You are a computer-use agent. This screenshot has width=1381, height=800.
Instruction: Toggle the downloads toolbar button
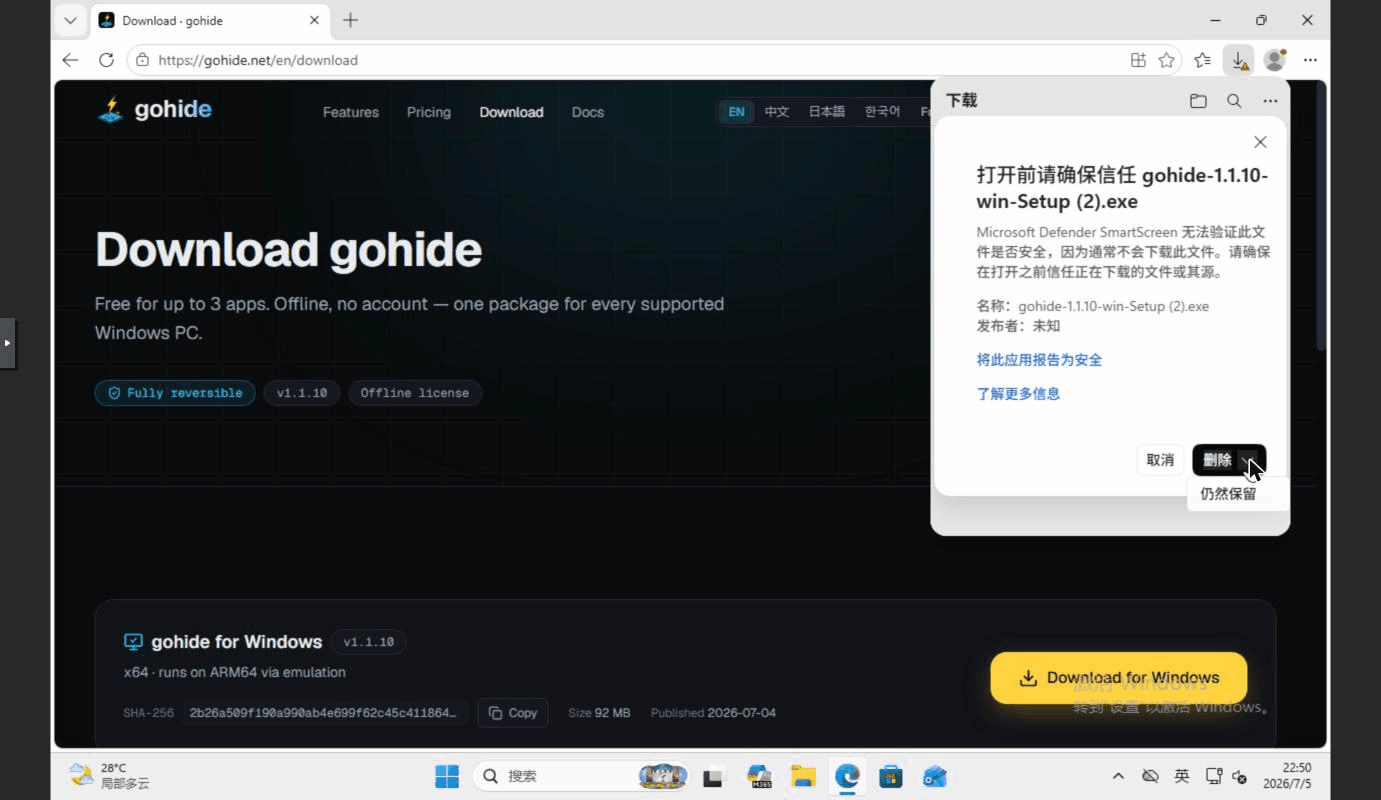pos(1239,60)
